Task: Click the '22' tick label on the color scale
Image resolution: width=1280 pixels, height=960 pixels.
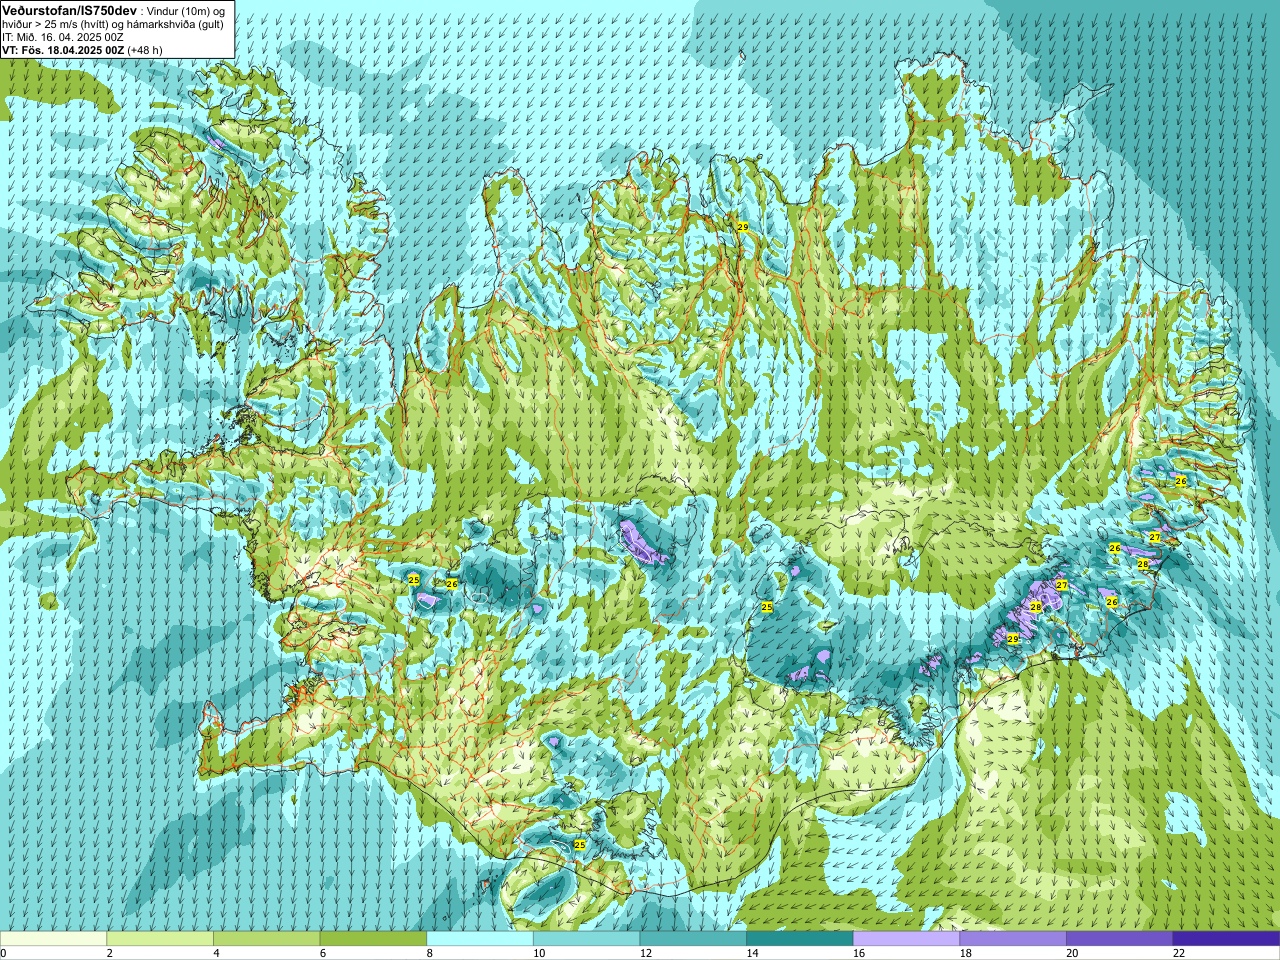Action: click(x=1179, y=954)
